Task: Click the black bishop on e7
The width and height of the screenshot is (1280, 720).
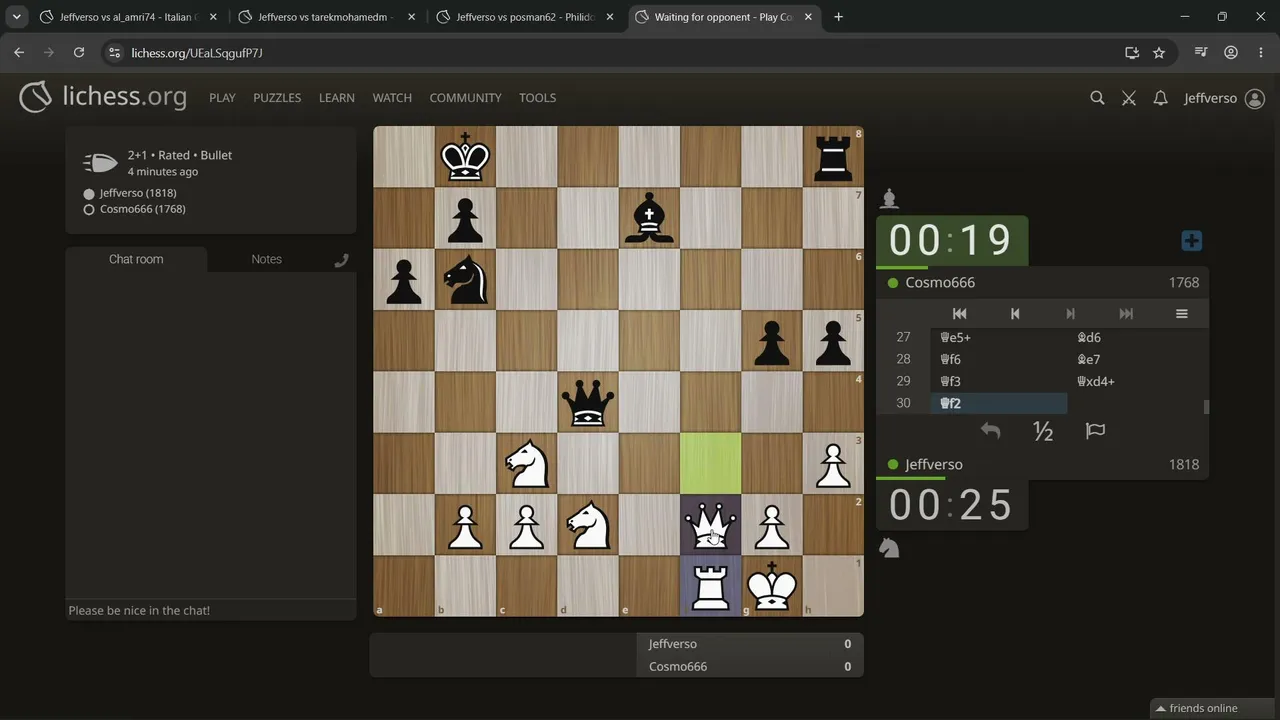Action: 649,218
